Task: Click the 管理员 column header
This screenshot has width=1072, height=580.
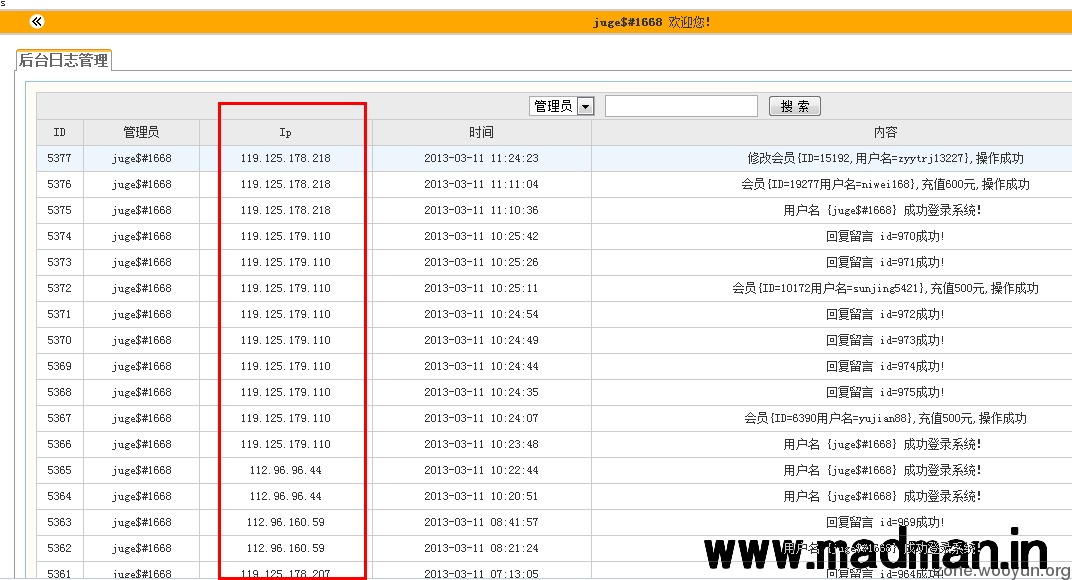Action: (141, 132)
